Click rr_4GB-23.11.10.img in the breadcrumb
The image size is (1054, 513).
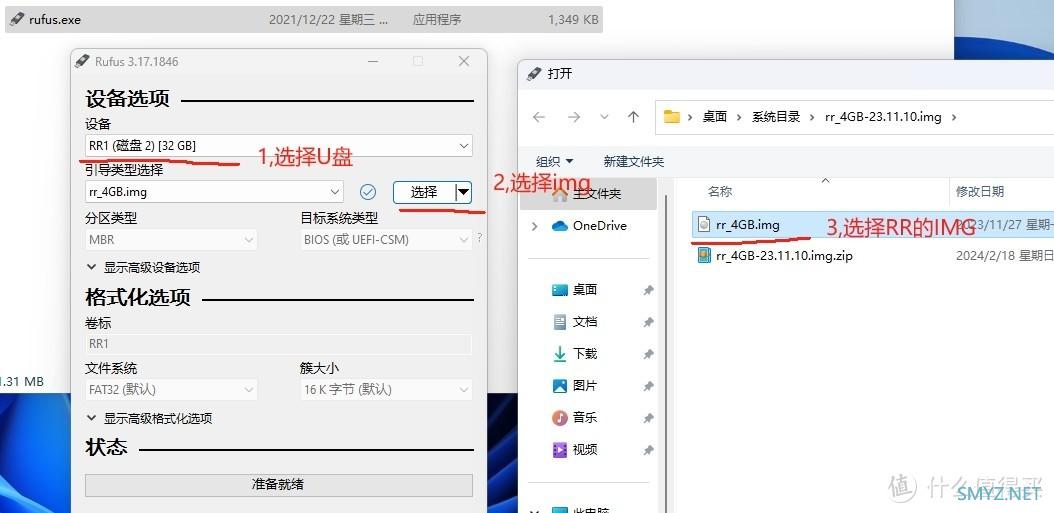pos(883,116)
